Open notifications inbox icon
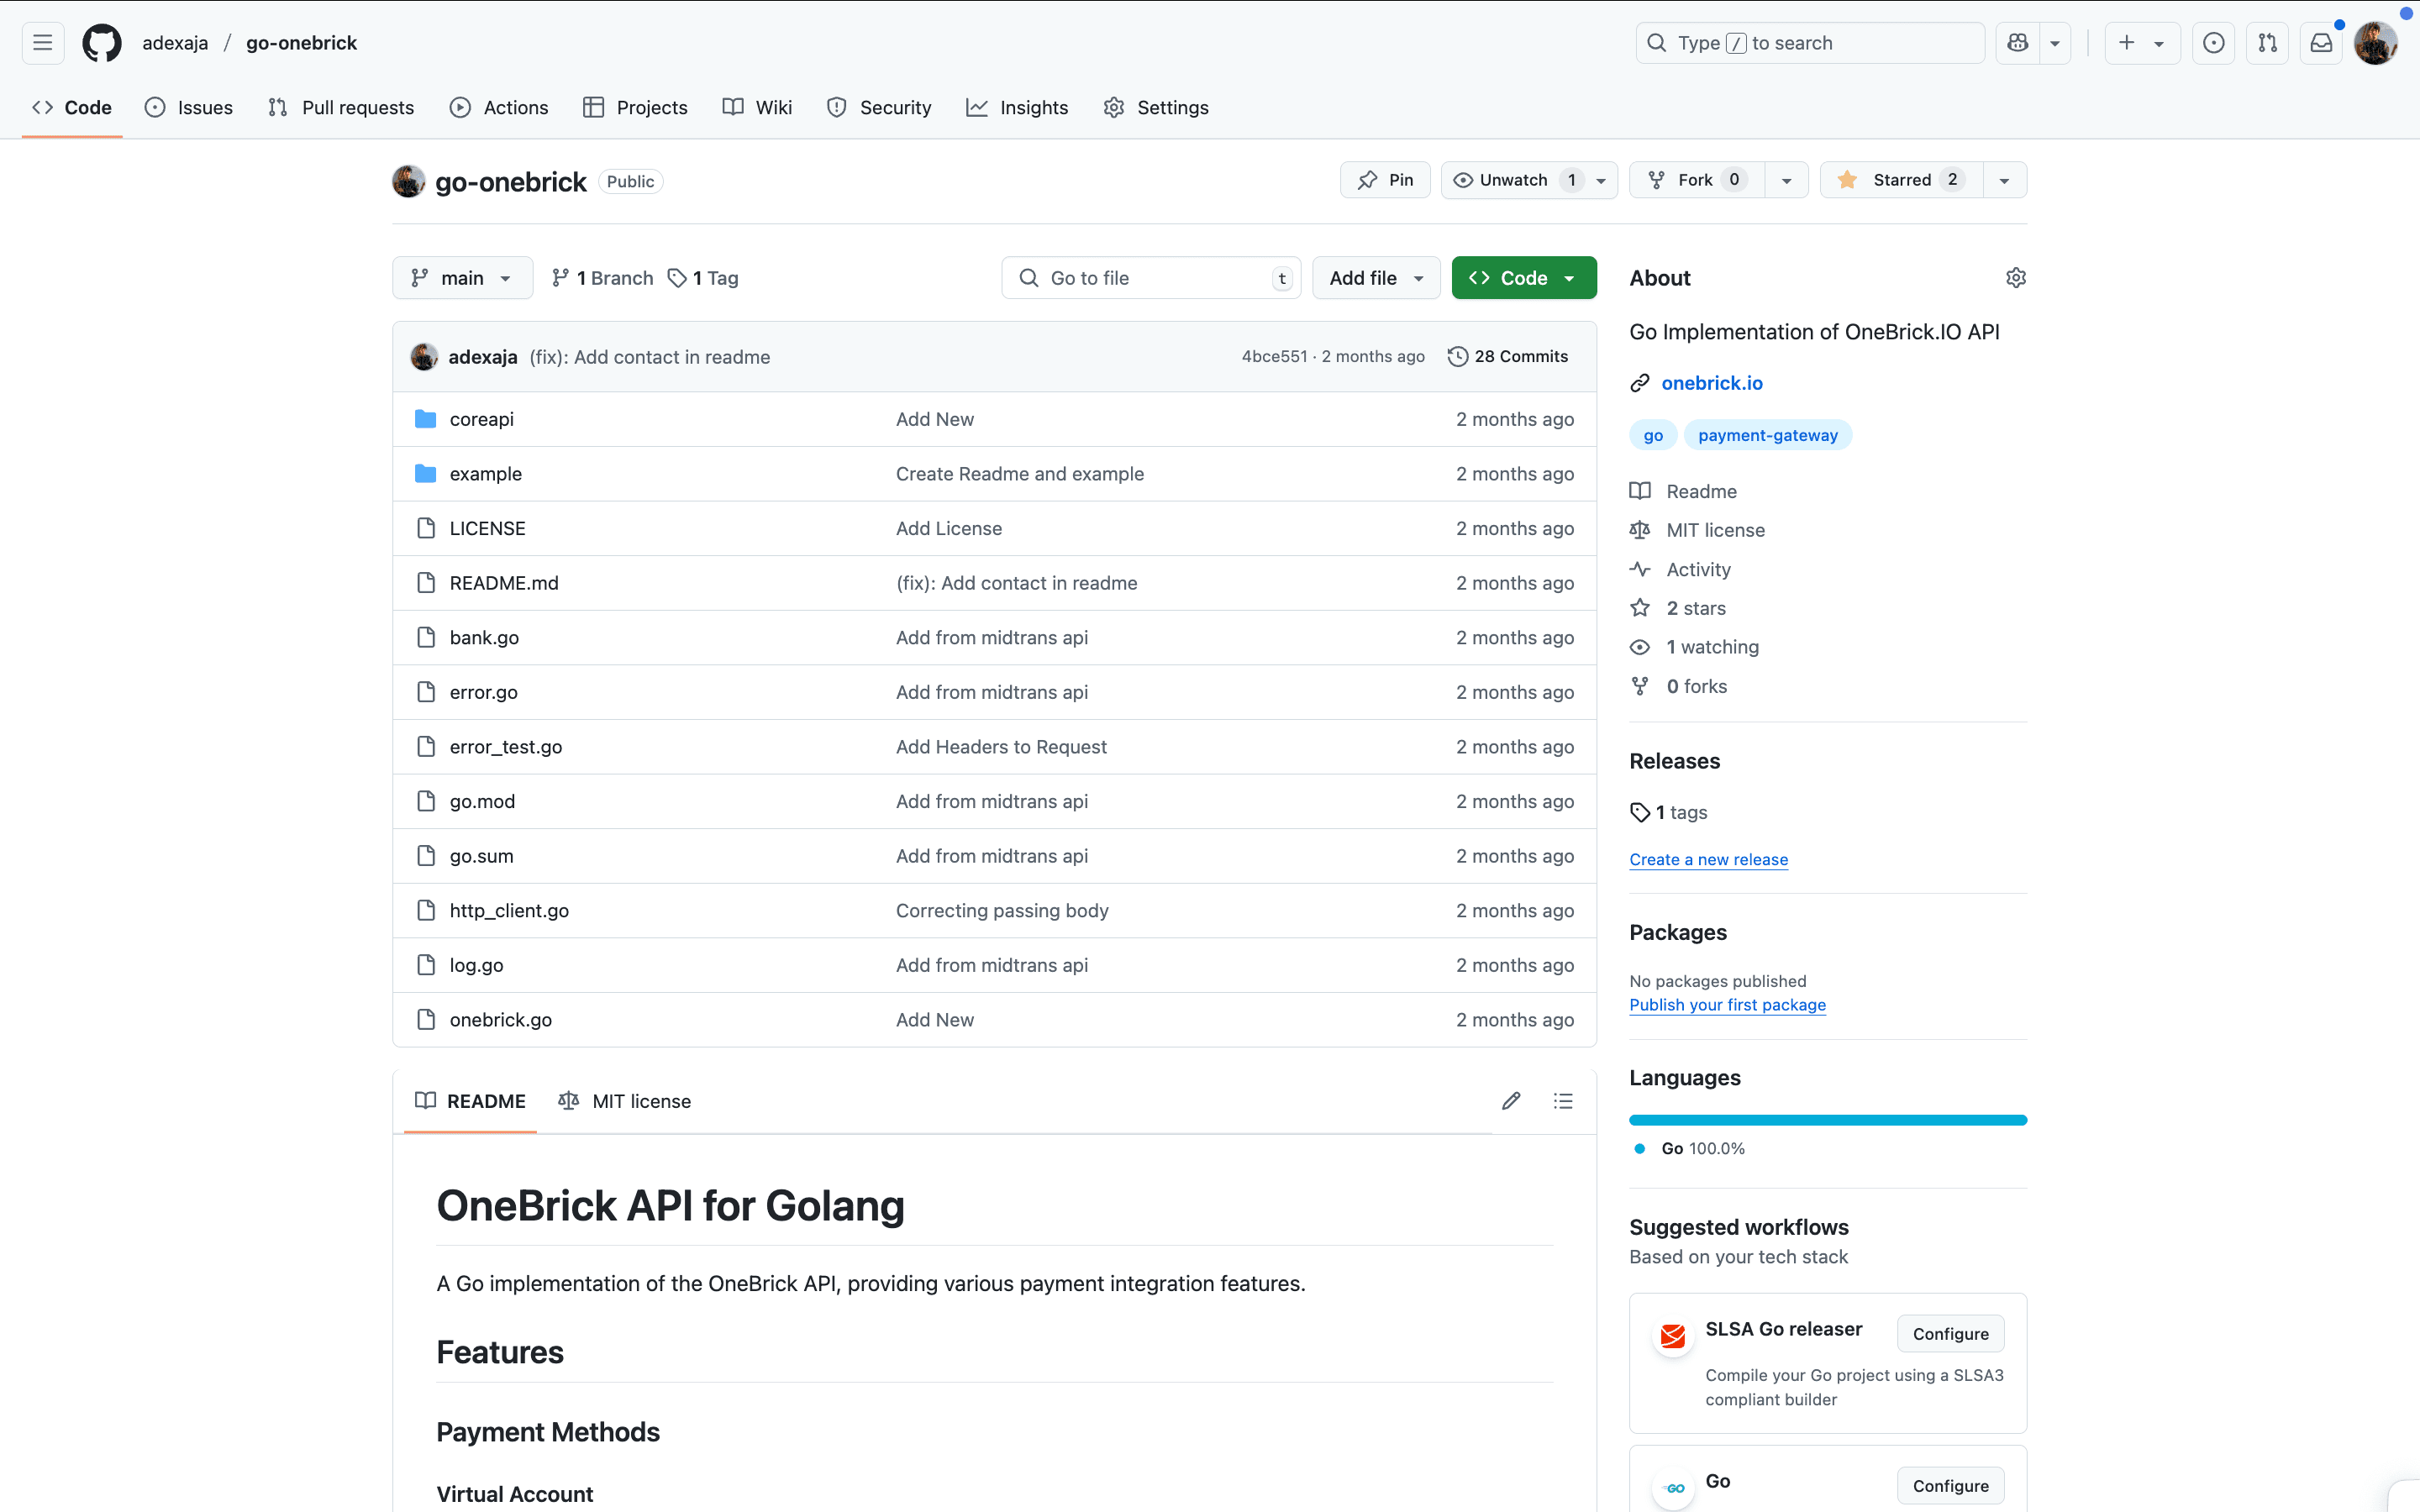Screen dimensions: 2420x1512 2321,43
